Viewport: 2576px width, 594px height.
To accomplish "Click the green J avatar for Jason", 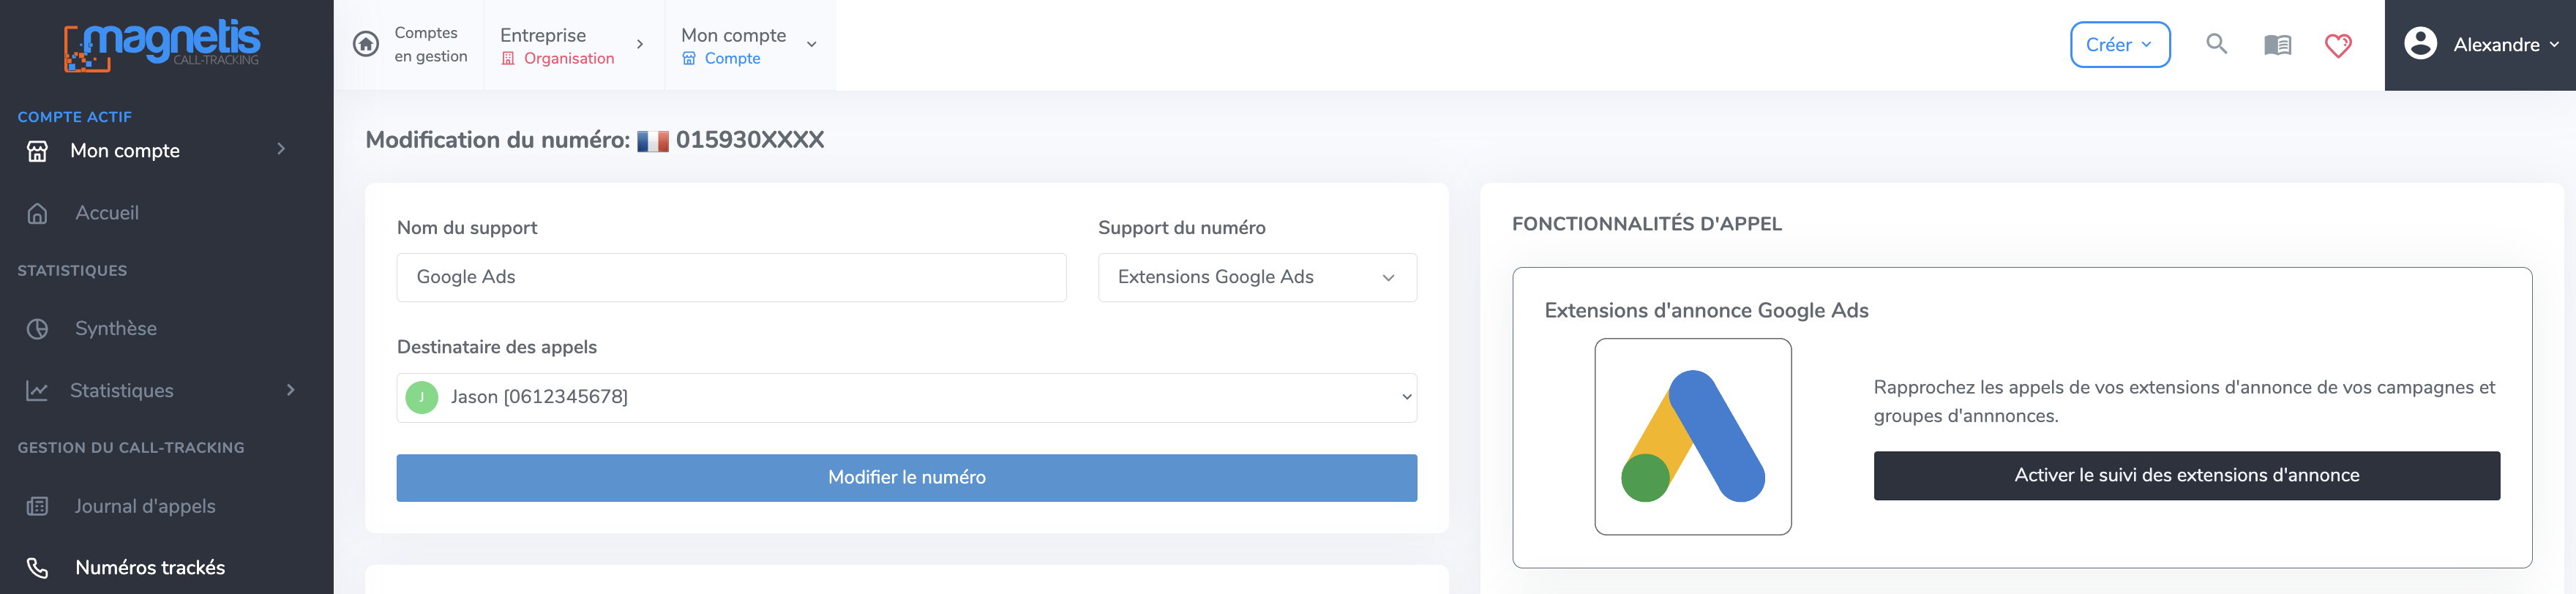I will tap(422, 398).
